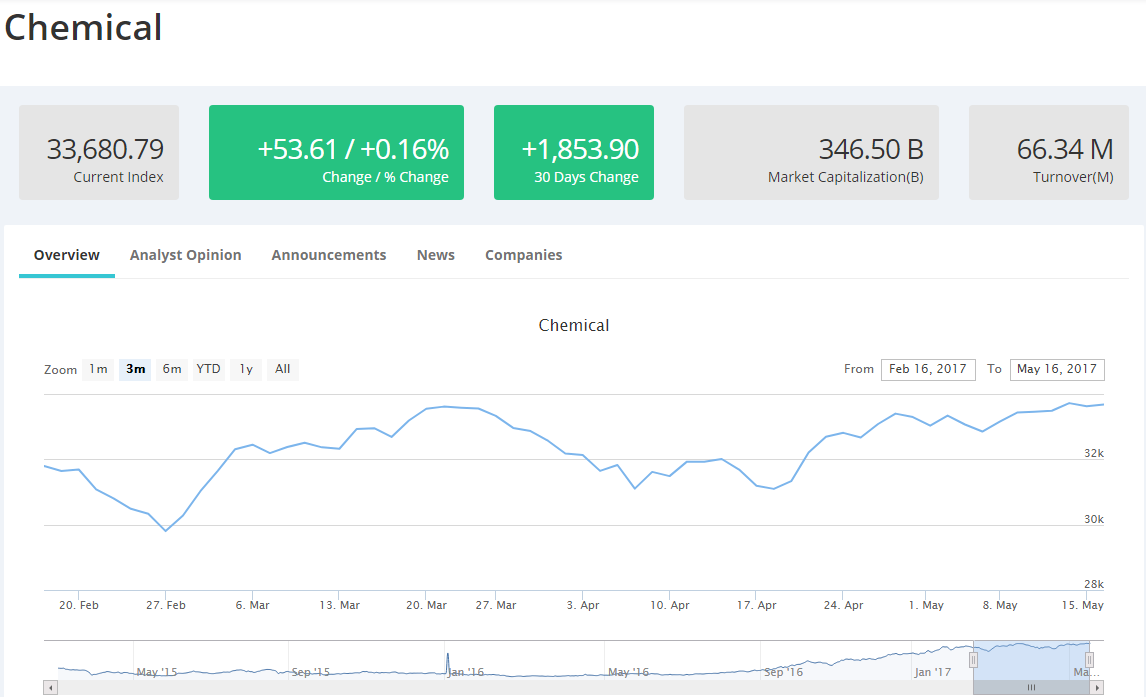Click the left scrollbar arrow below the navigator
Screen dimensions: 1146x697
49,687
